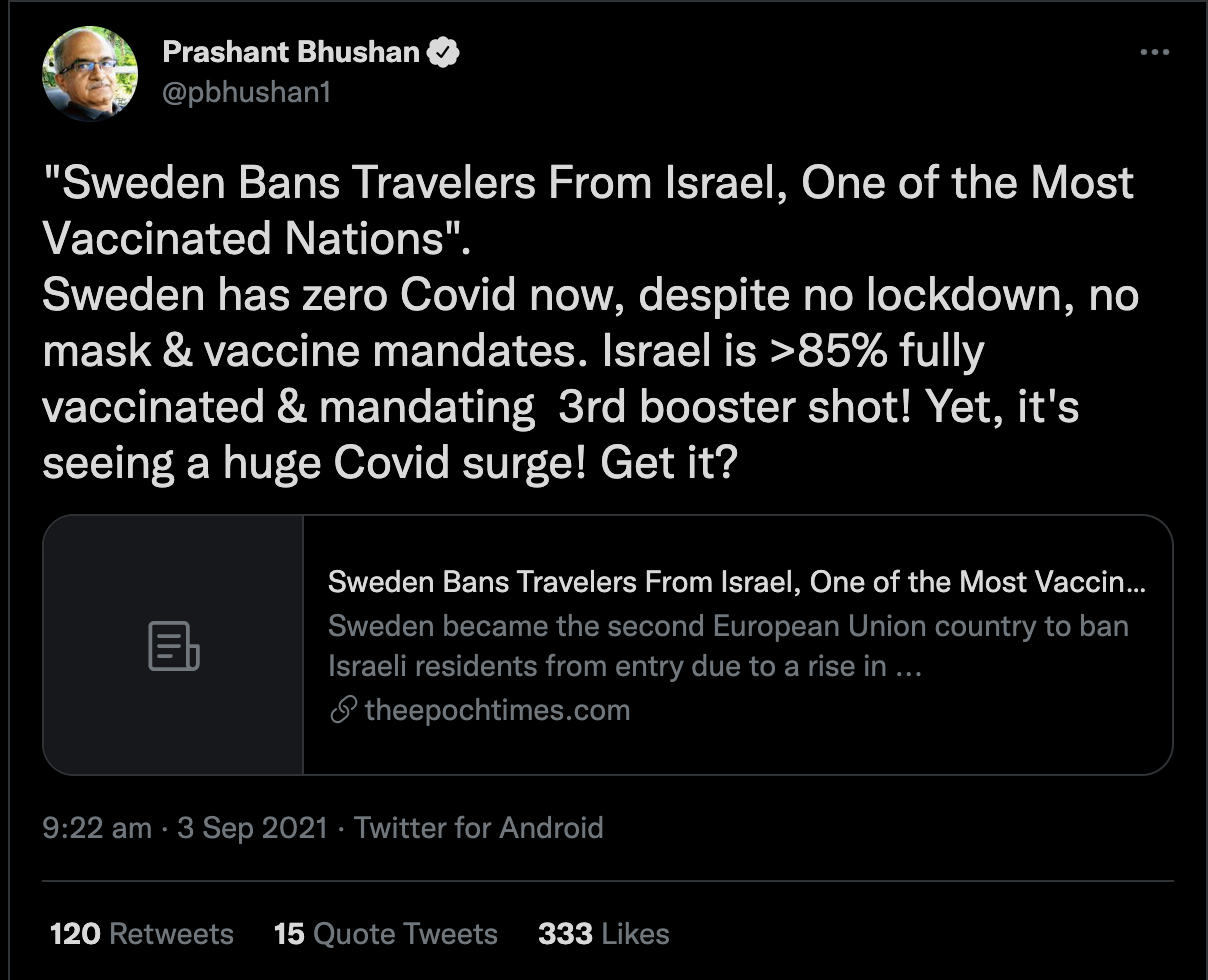Open the three-dot more options menu

tap(1154, 53)
